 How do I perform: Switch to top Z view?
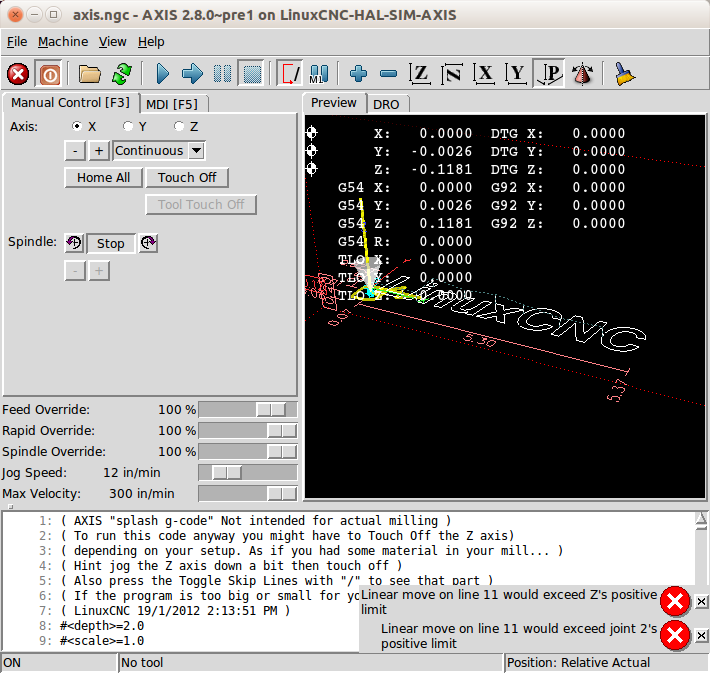(420, 74)
